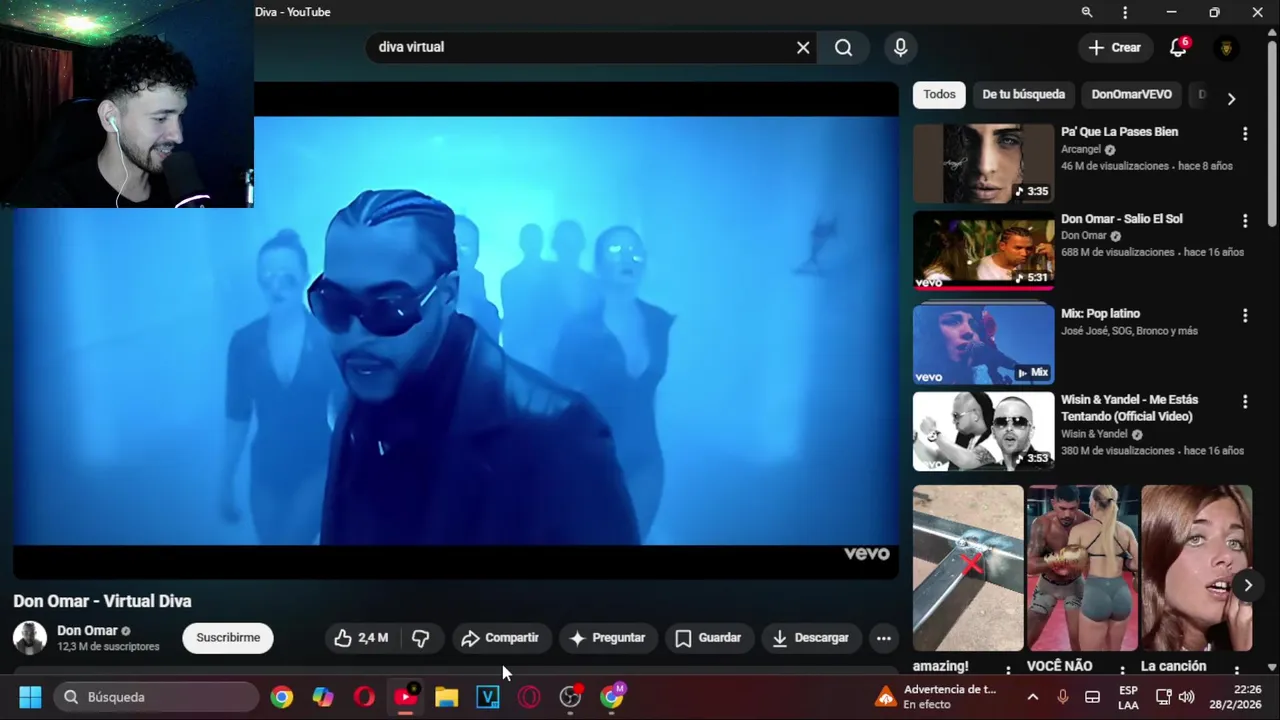
Task: Open options for 'Pa' Que La Pases Bien'
Action: pos(1245,133)
